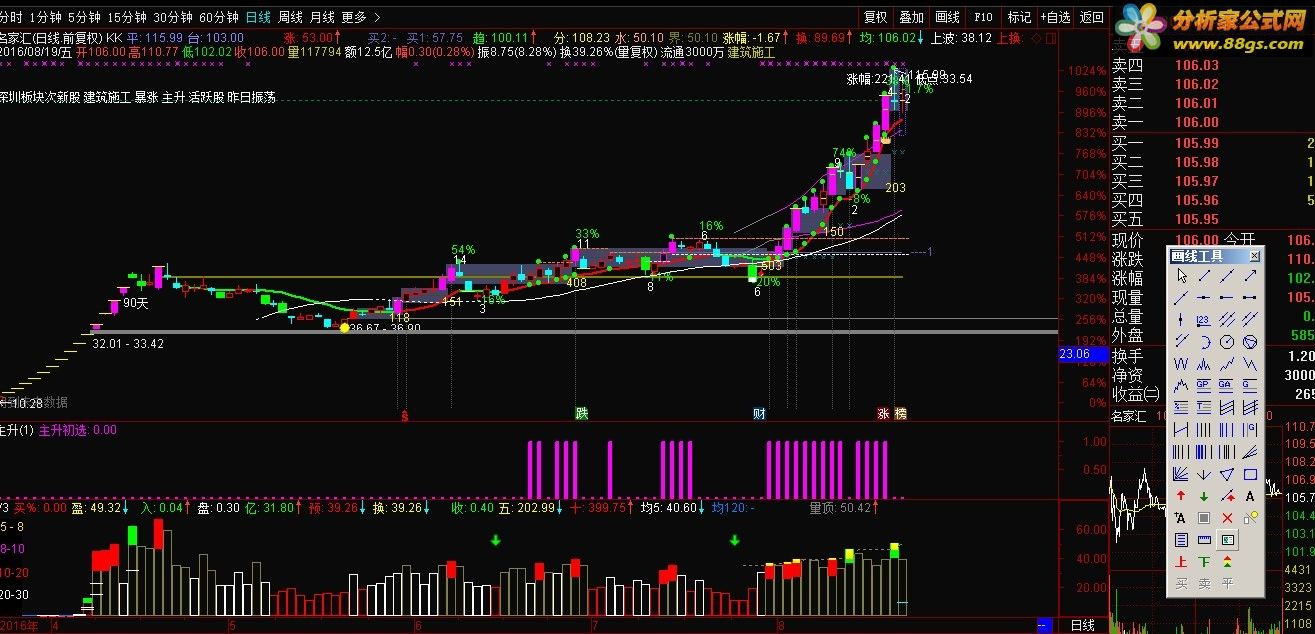Choose the triangle shape drawing tool

(x=1226, y=473)
